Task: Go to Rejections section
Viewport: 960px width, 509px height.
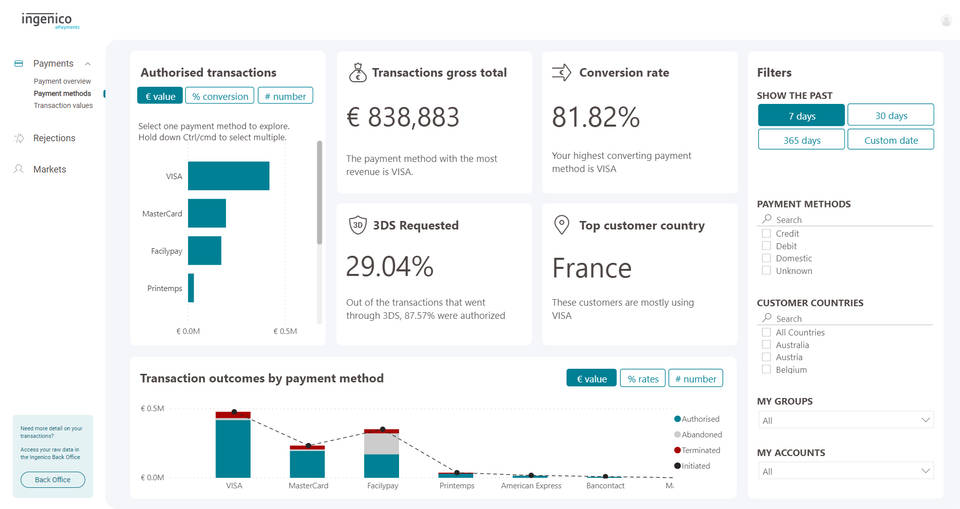Action: (x=54, y=138)
